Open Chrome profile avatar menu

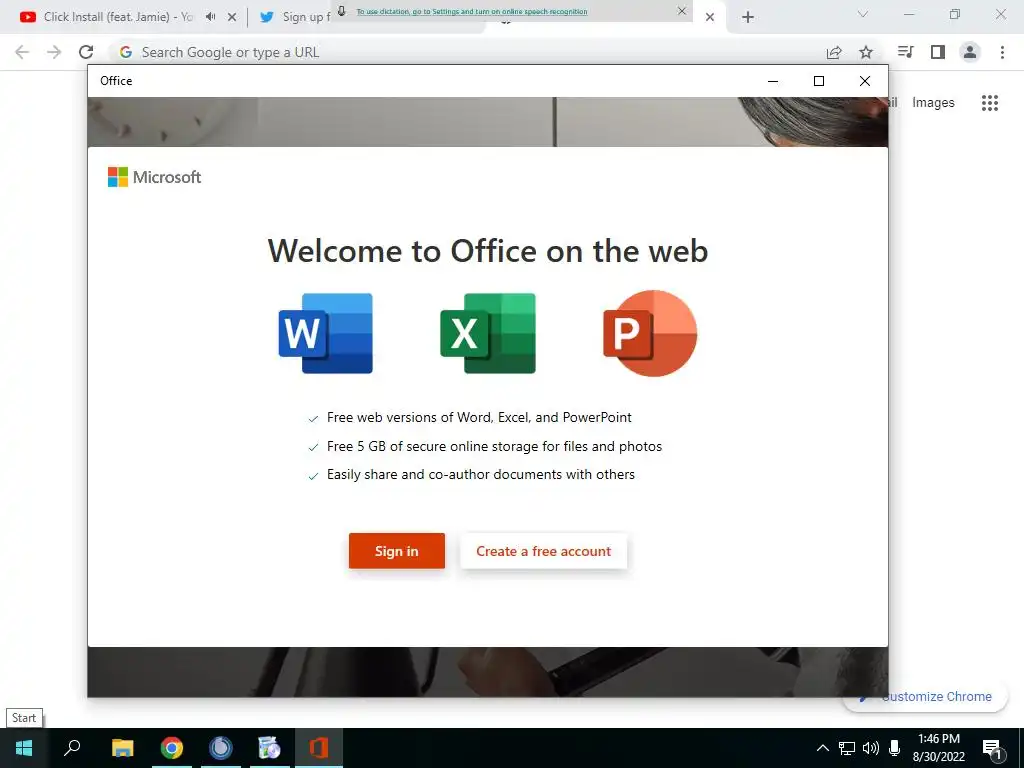click(x=970, y=52)
